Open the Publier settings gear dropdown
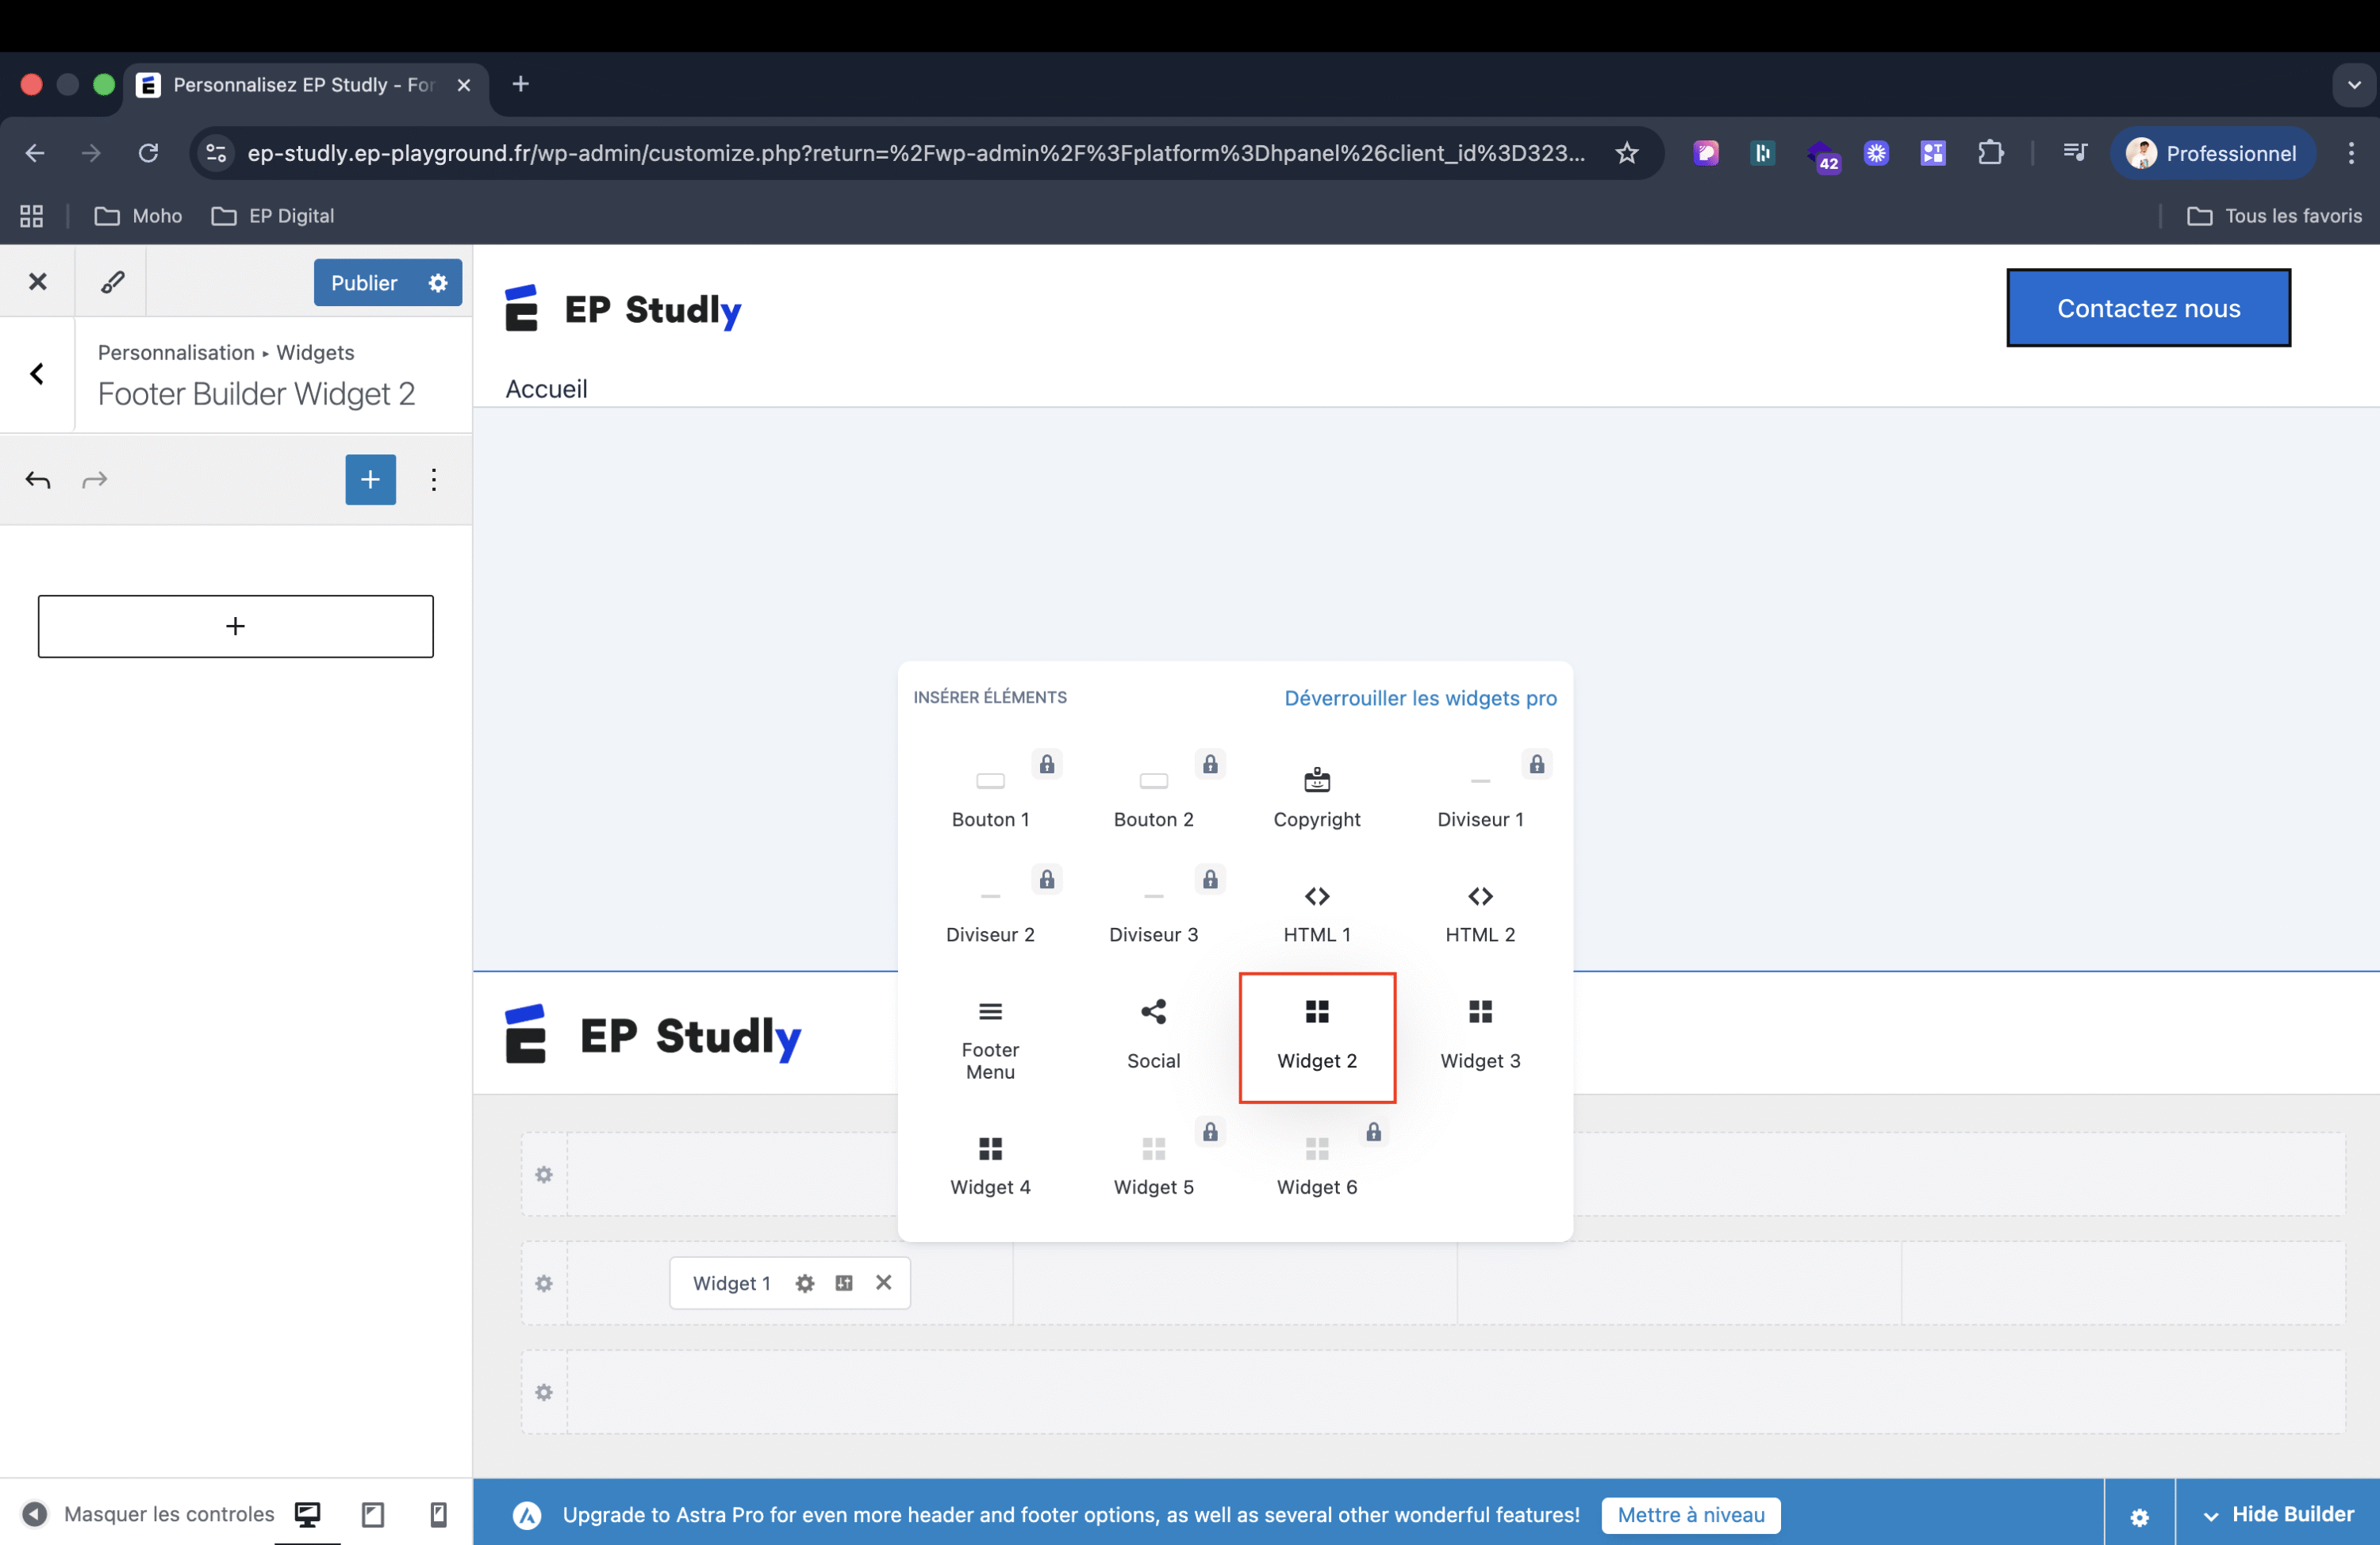 (x=438, y=283)
